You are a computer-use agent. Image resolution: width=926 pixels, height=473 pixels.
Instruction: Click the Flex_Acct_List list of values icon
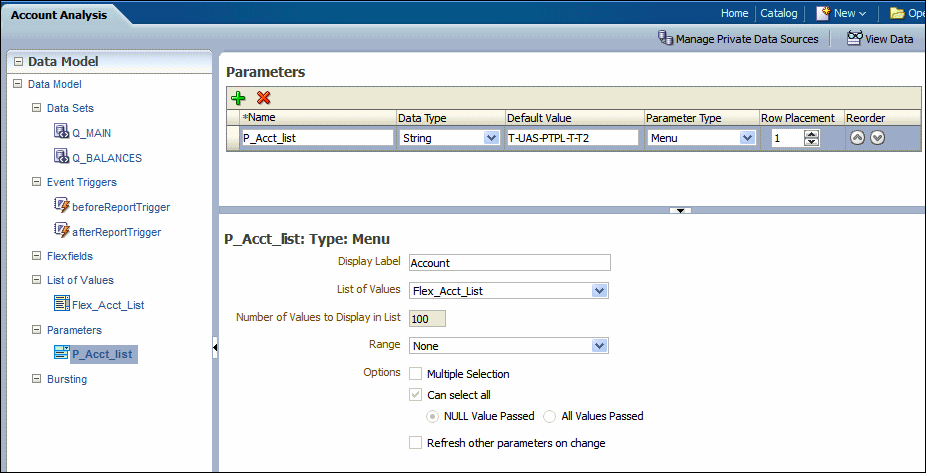pos(61,304)
